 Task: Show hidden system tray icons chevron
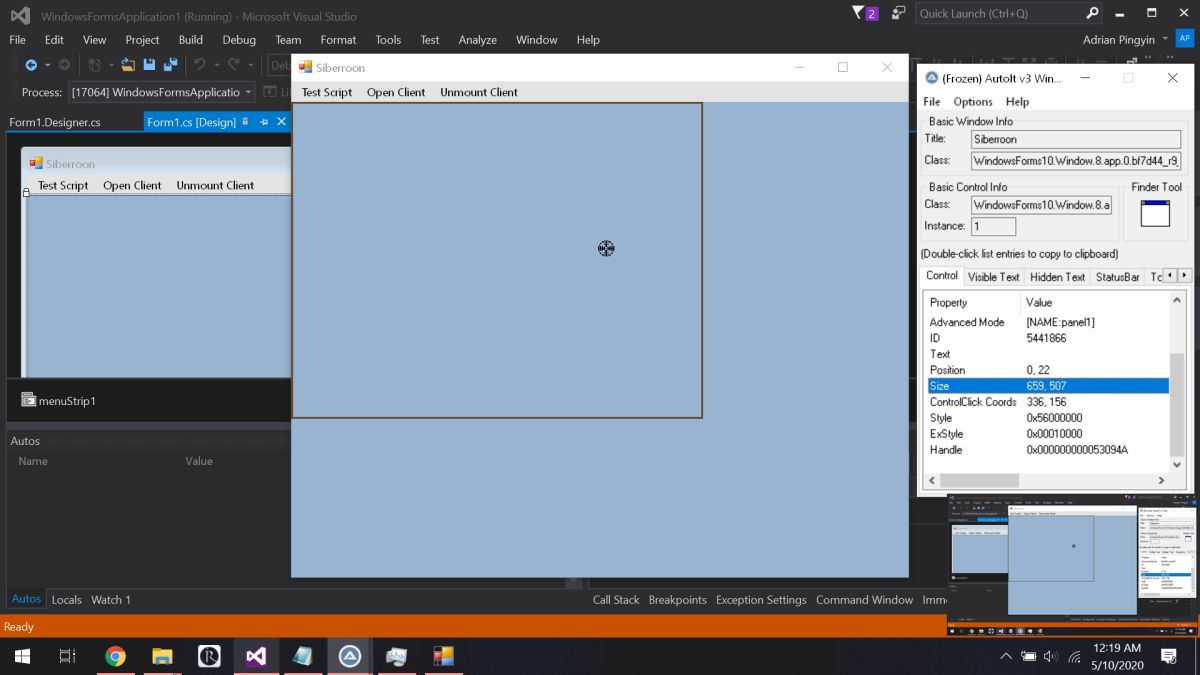pos(1006,656)
